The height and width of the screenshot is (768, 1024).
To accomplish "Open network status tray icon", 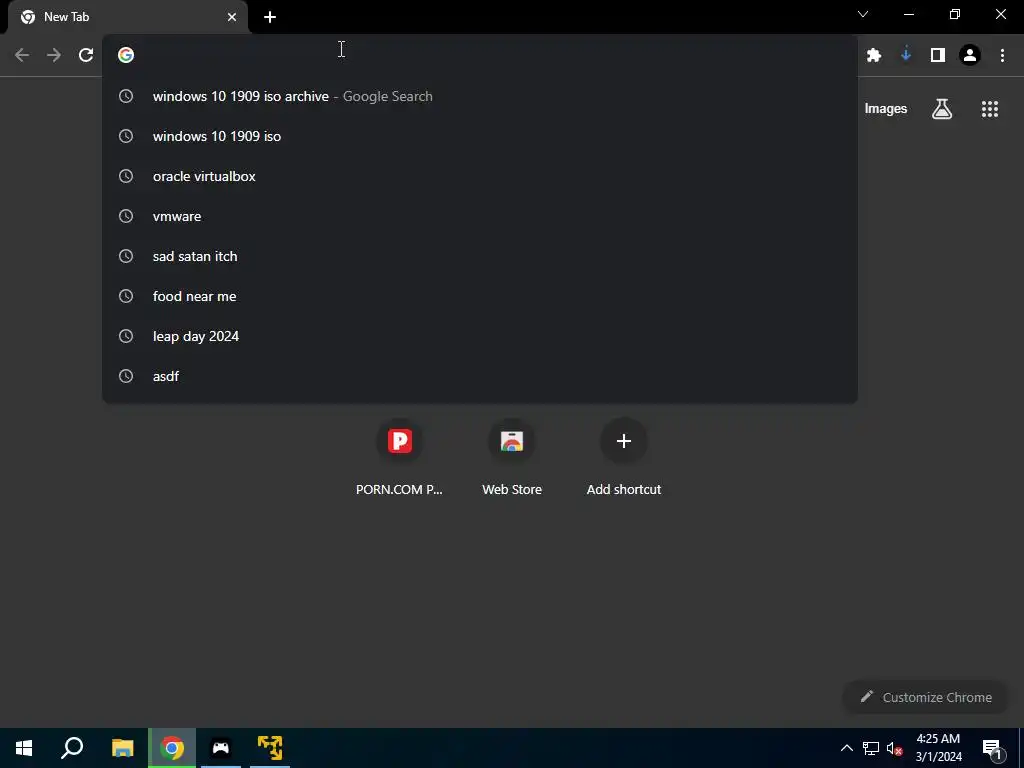I will tap(871, 748).
